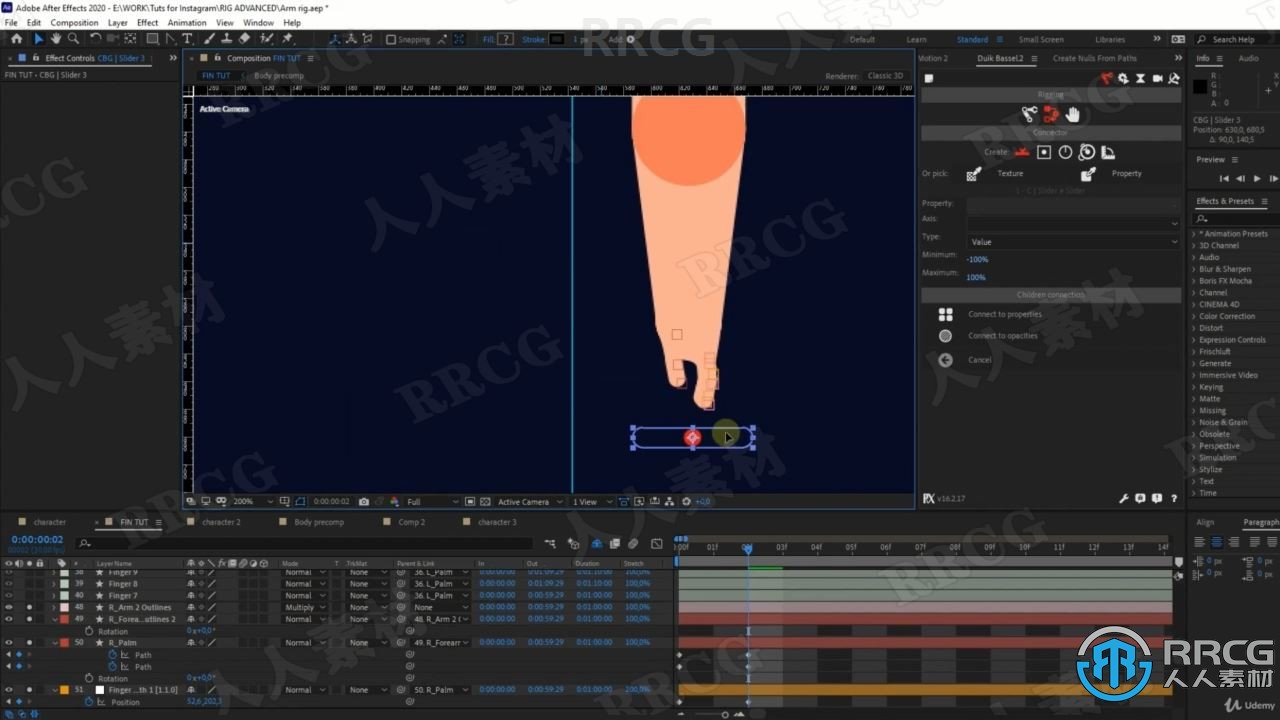This screenshot has height=720, width=1280.
Task: Open Duik Rigging links and constraints icon
Action: pos(1028,114)
